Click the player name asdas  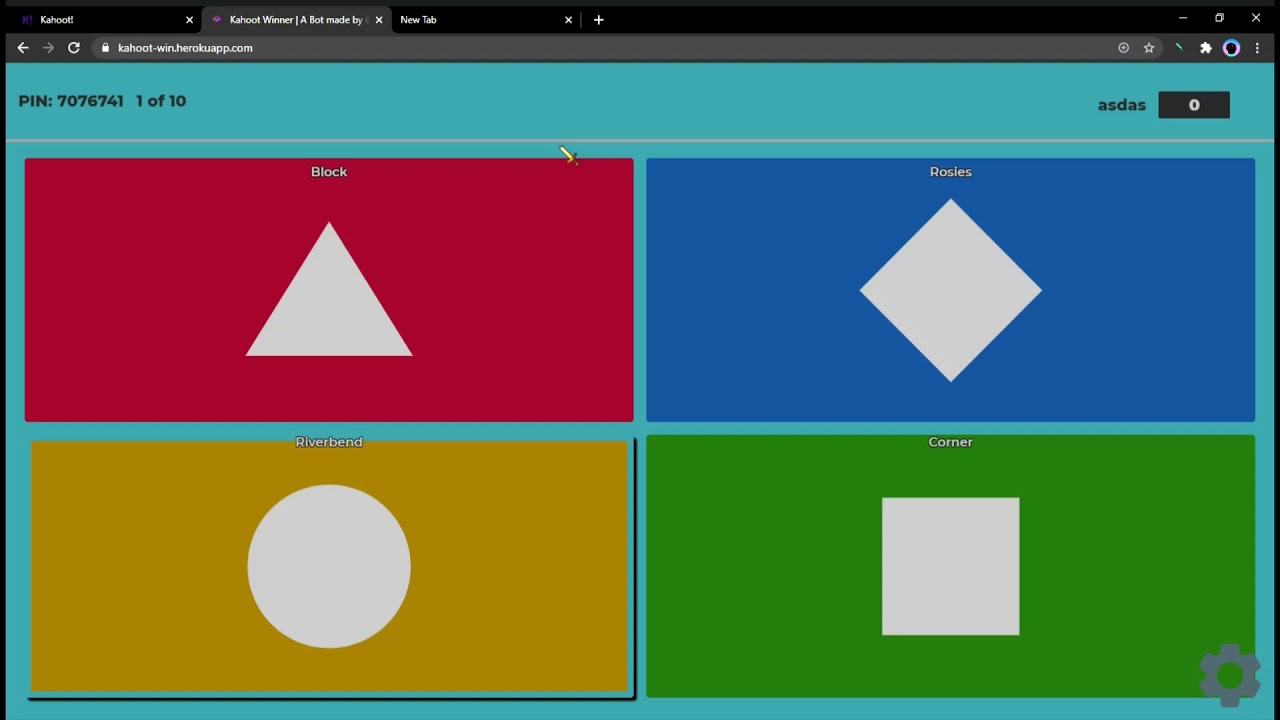pyautogui.click(x=1122, y=105)
